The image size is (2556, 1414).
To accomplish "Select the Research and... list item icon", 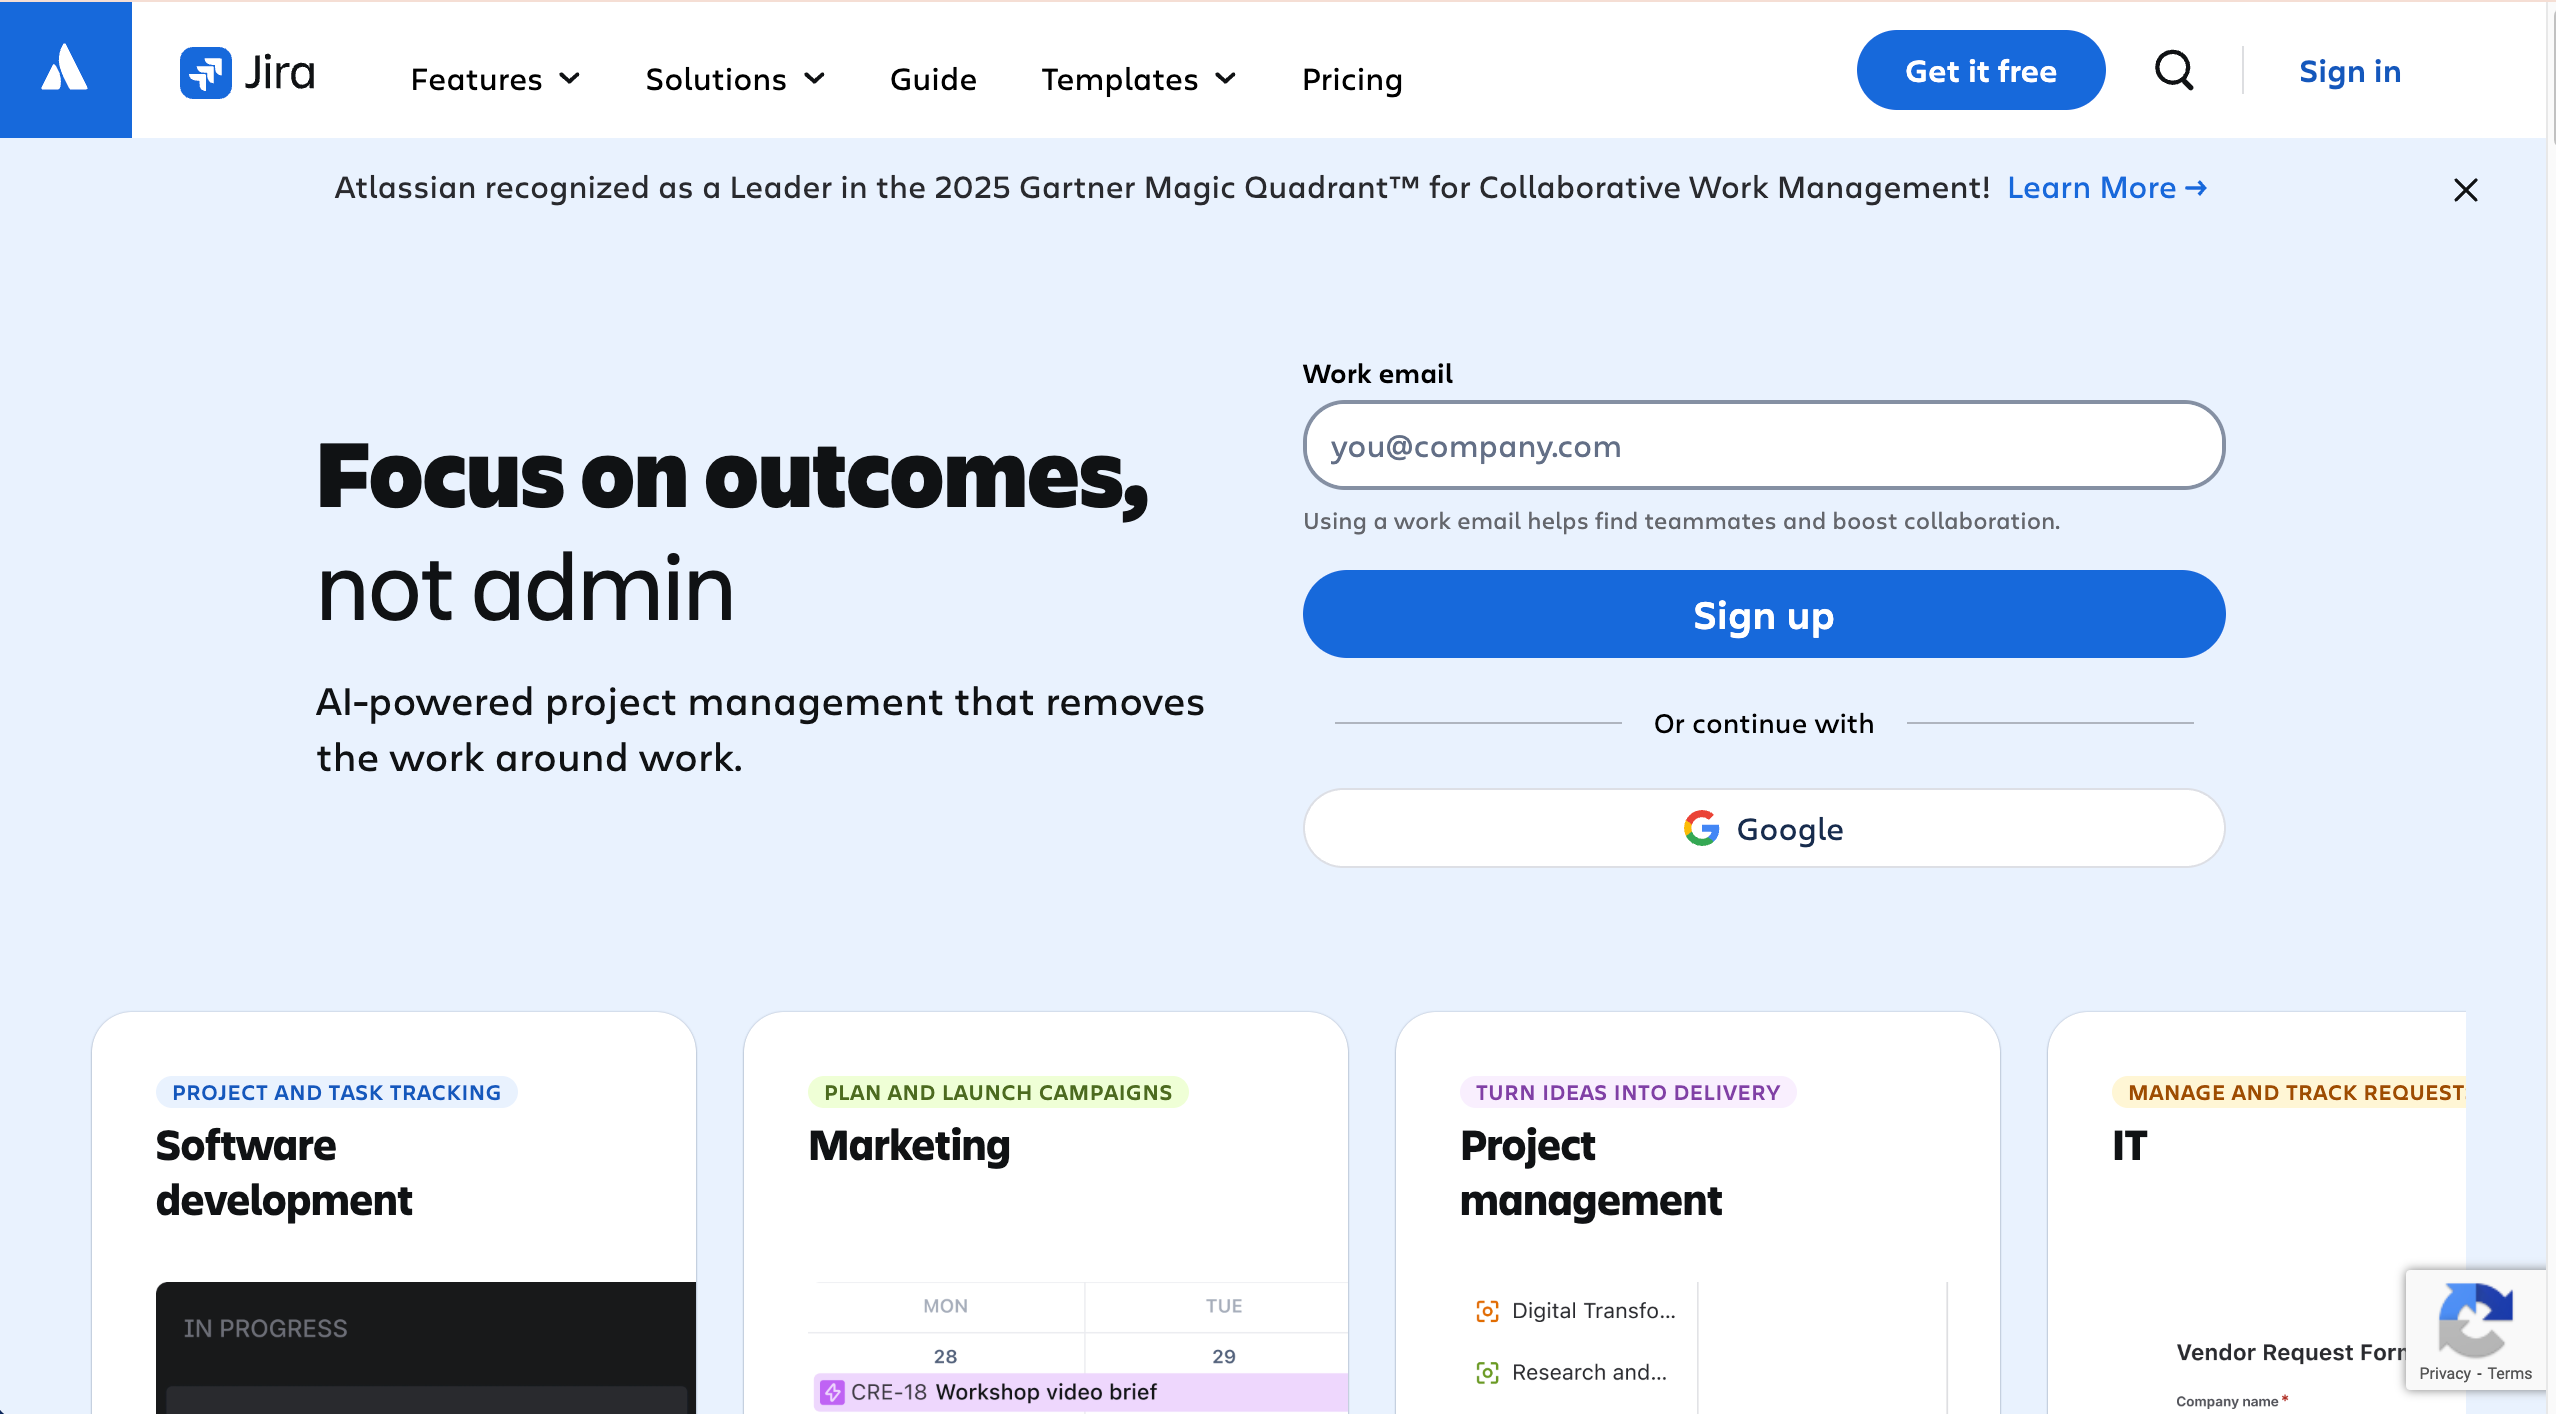I will pos(1487,1372).
